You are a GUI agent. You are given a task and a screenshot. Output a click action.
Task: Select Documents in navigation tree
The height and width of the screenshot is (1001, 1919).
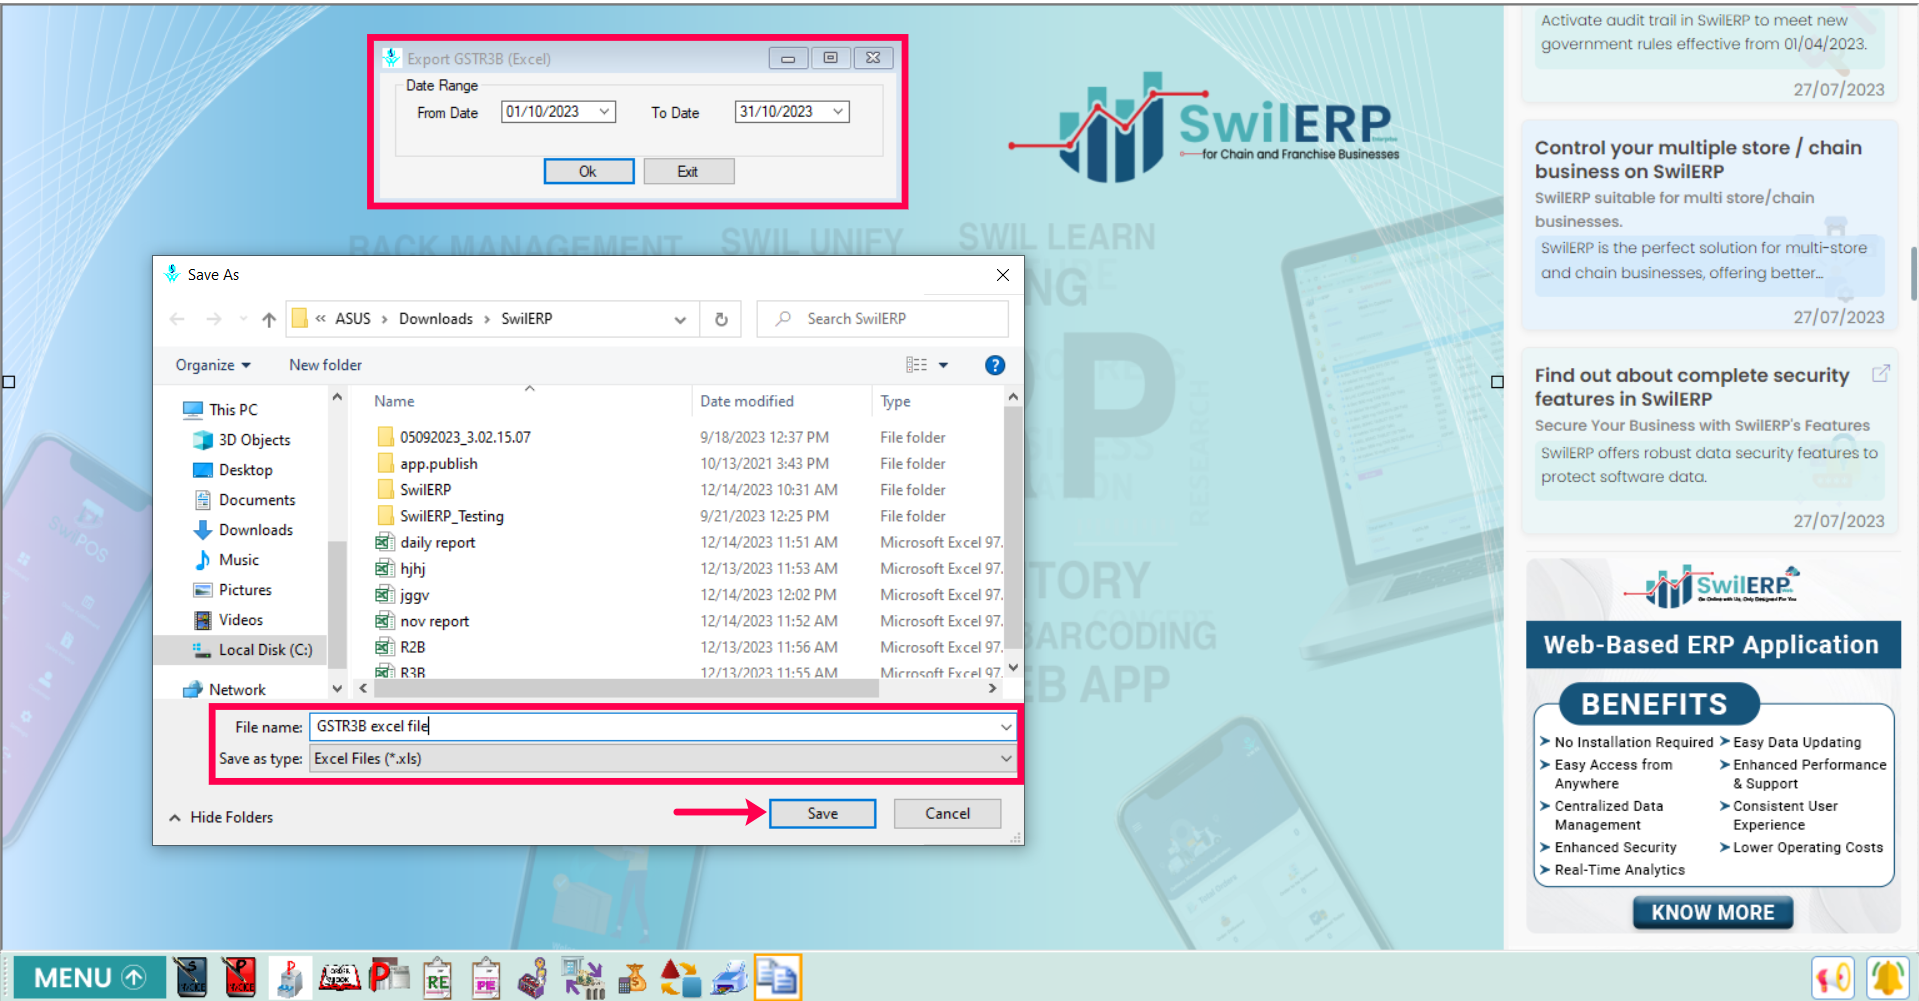coord(244,500)
